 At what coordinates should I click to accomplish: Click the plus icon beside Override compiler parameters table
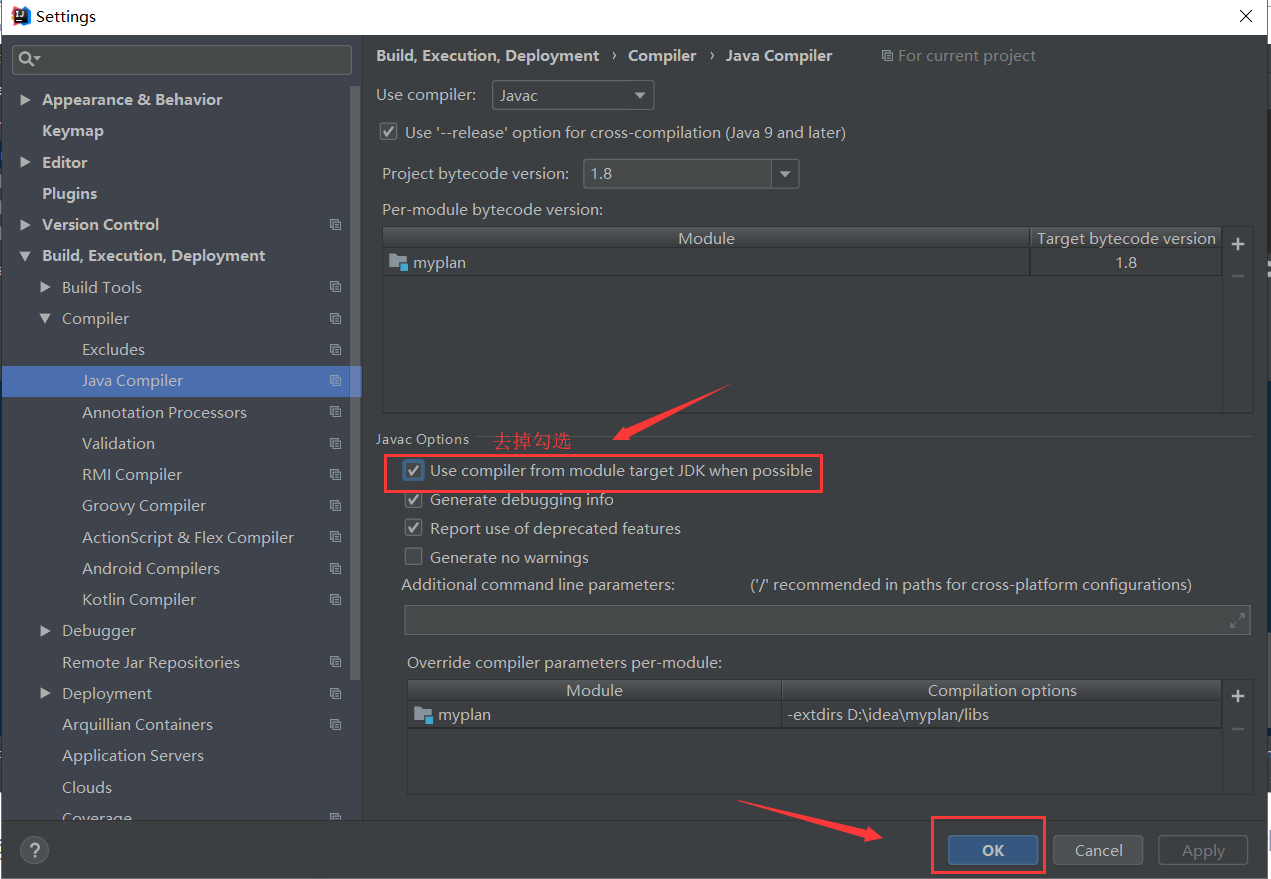click(1237, 696)
